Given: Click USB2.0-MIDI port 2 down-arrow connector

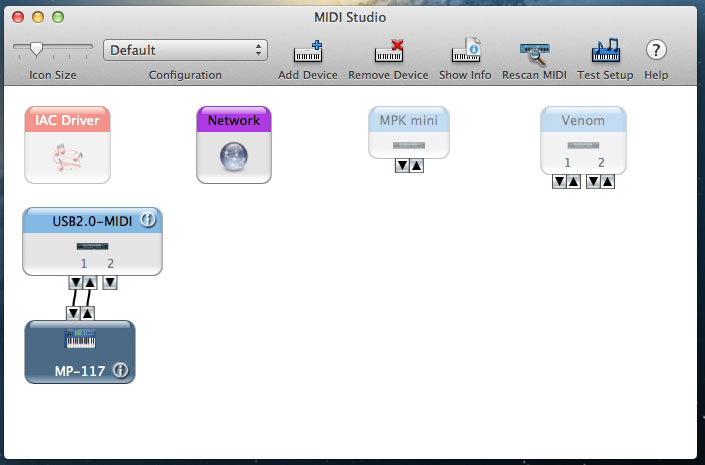Looking at the screenshot, I should click(x=110, y=283).
